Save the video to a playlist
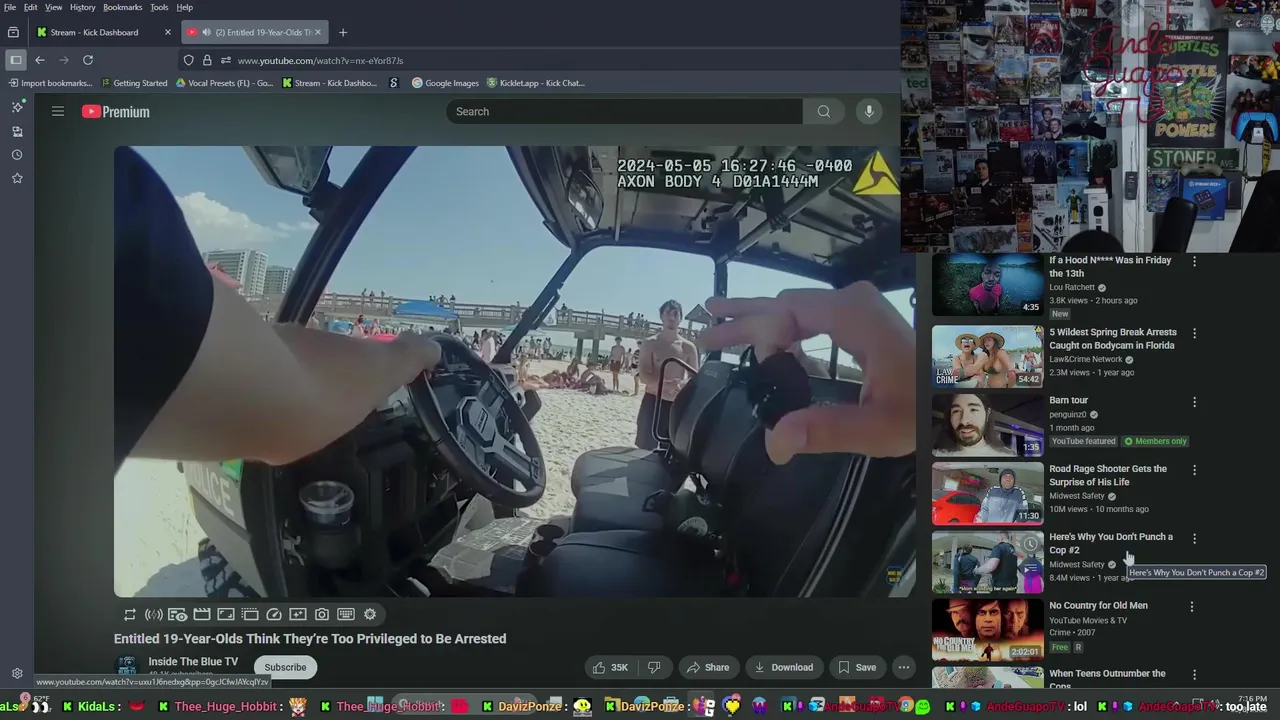Screen dimensions: 1280x720 [857, 668]
